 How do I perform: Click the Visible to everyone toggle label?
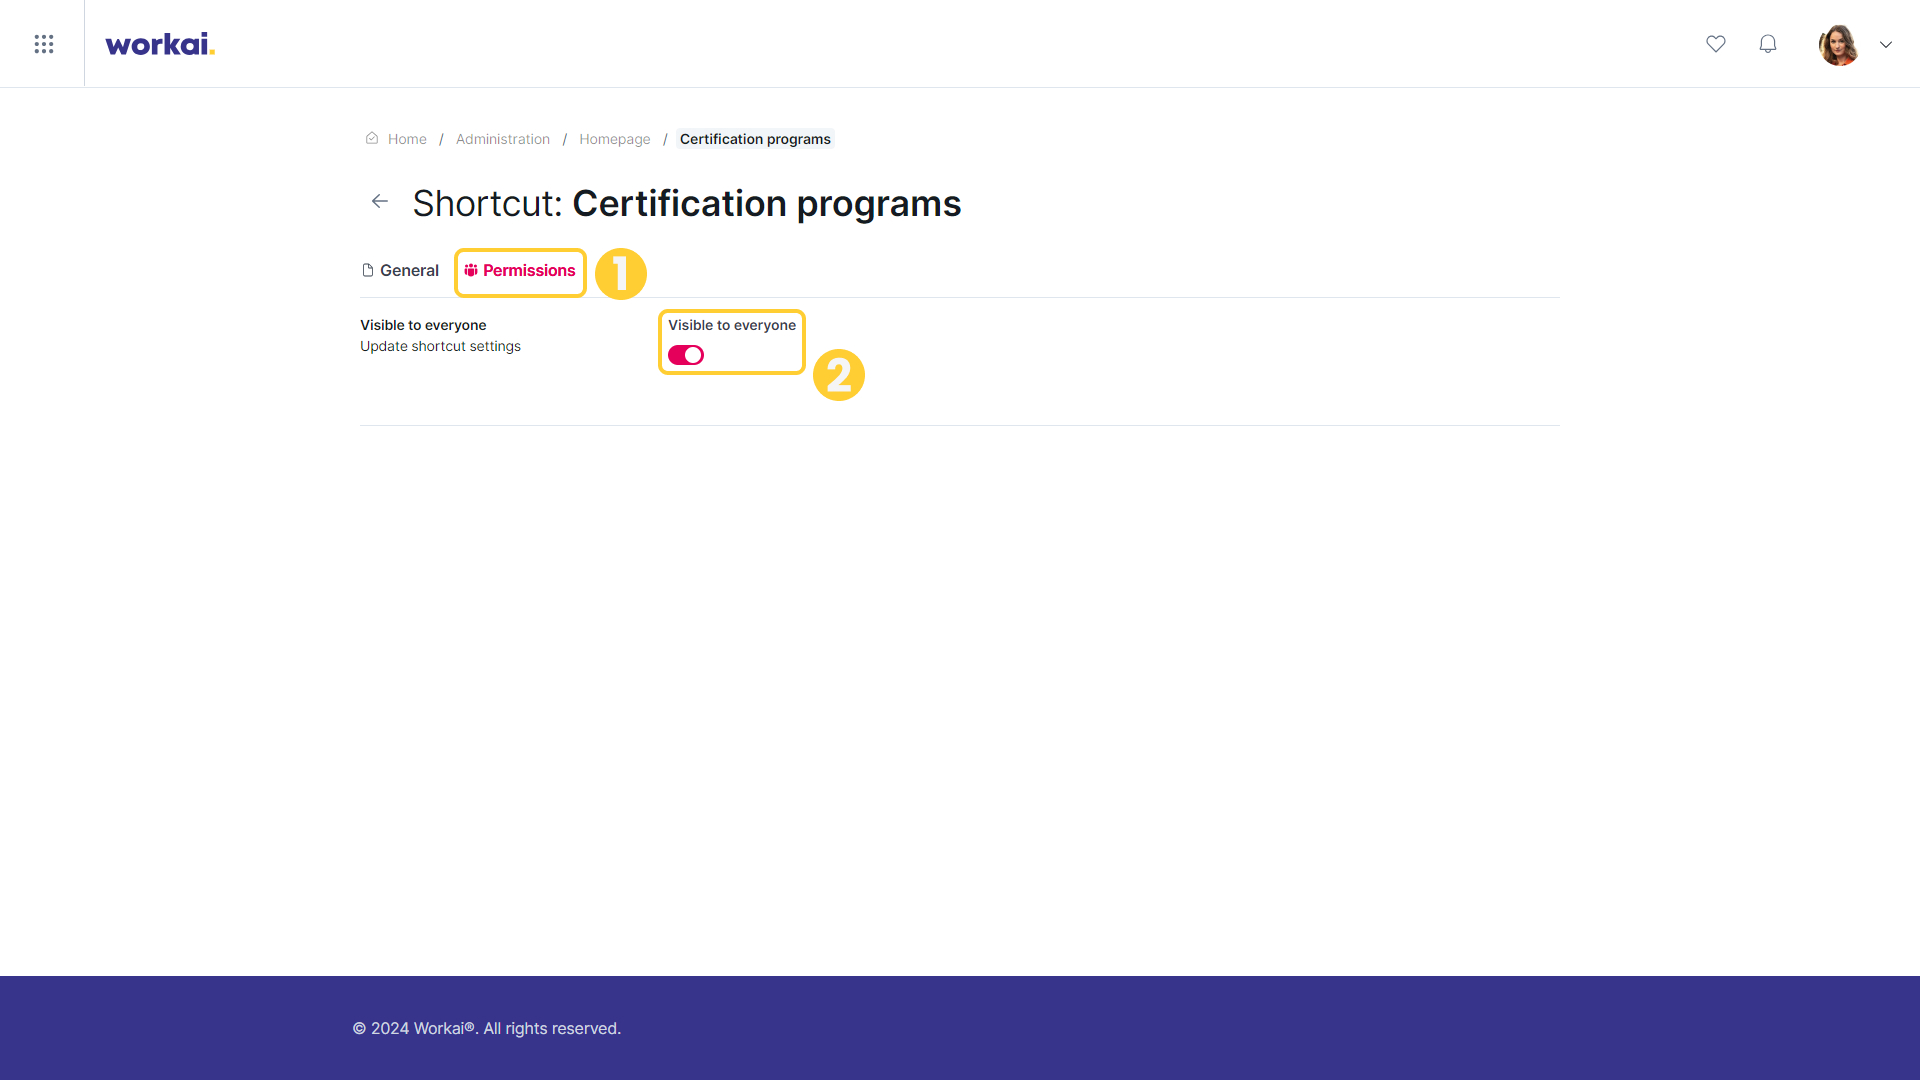pos(732,325)
